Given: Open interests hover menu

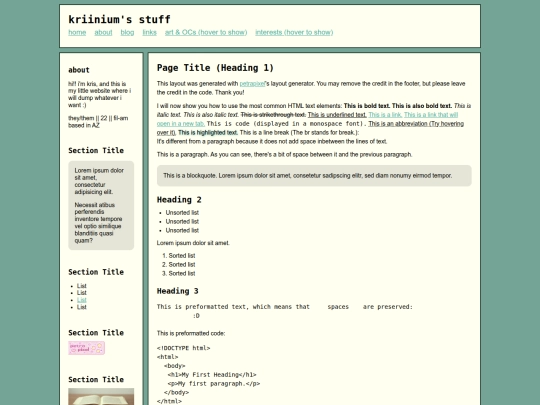Looking at the screenshot, I should point(294,32).
